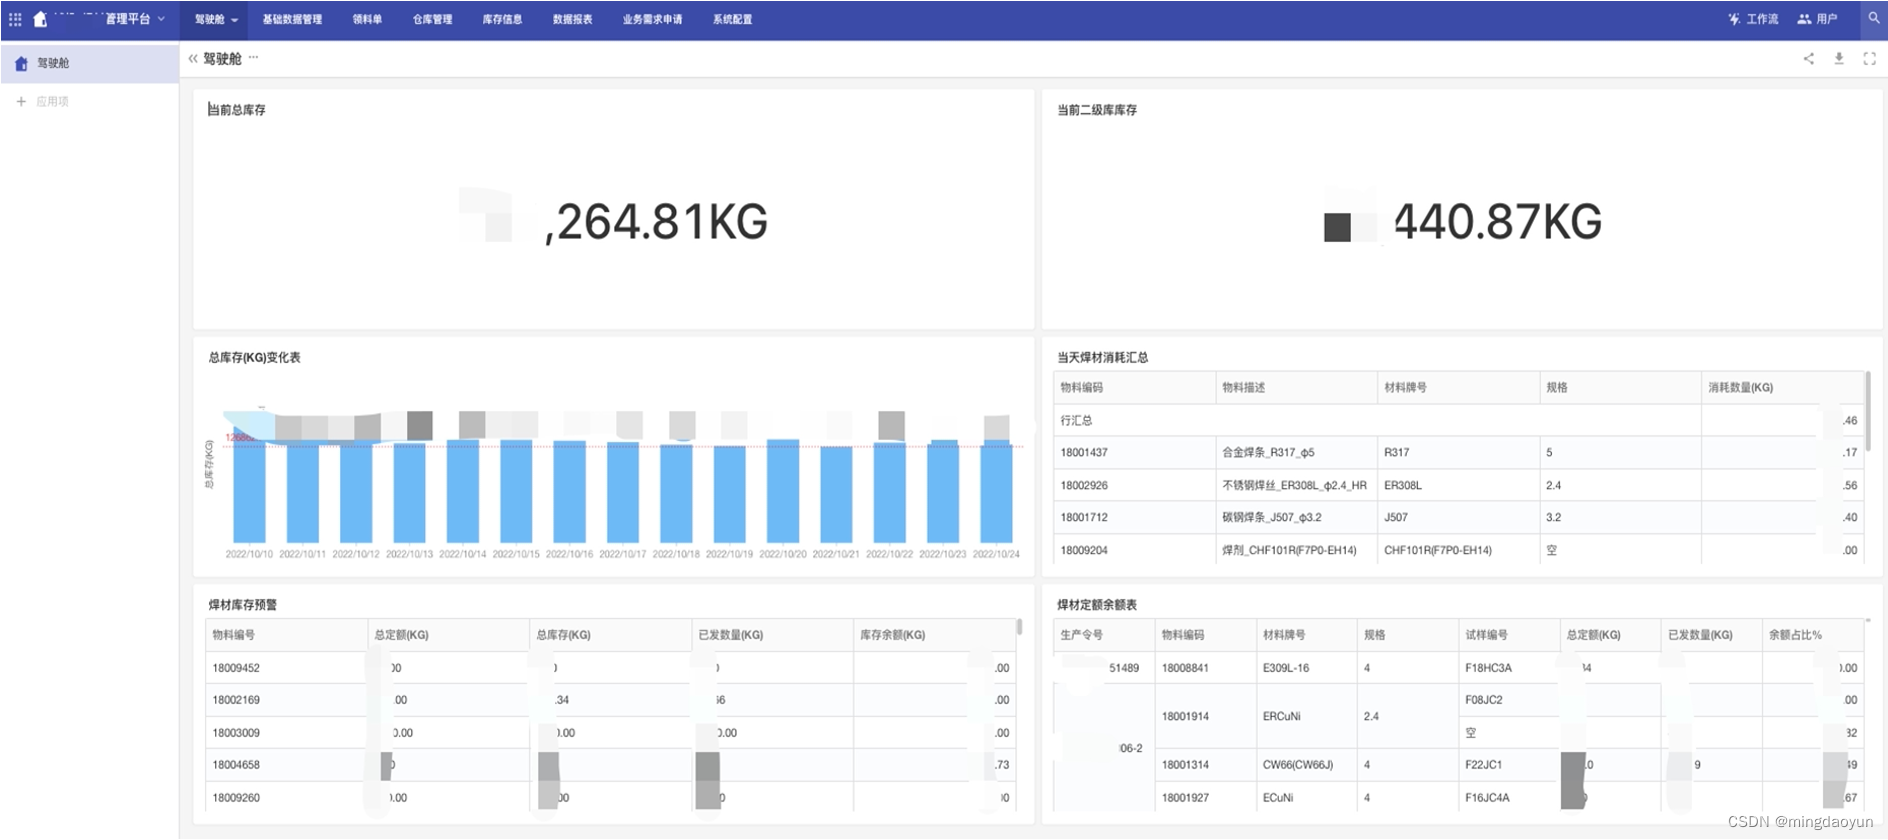The image size is (1888, 840).
Task: Click the 生产令号 column header
Action: [x=1104, y=635]
